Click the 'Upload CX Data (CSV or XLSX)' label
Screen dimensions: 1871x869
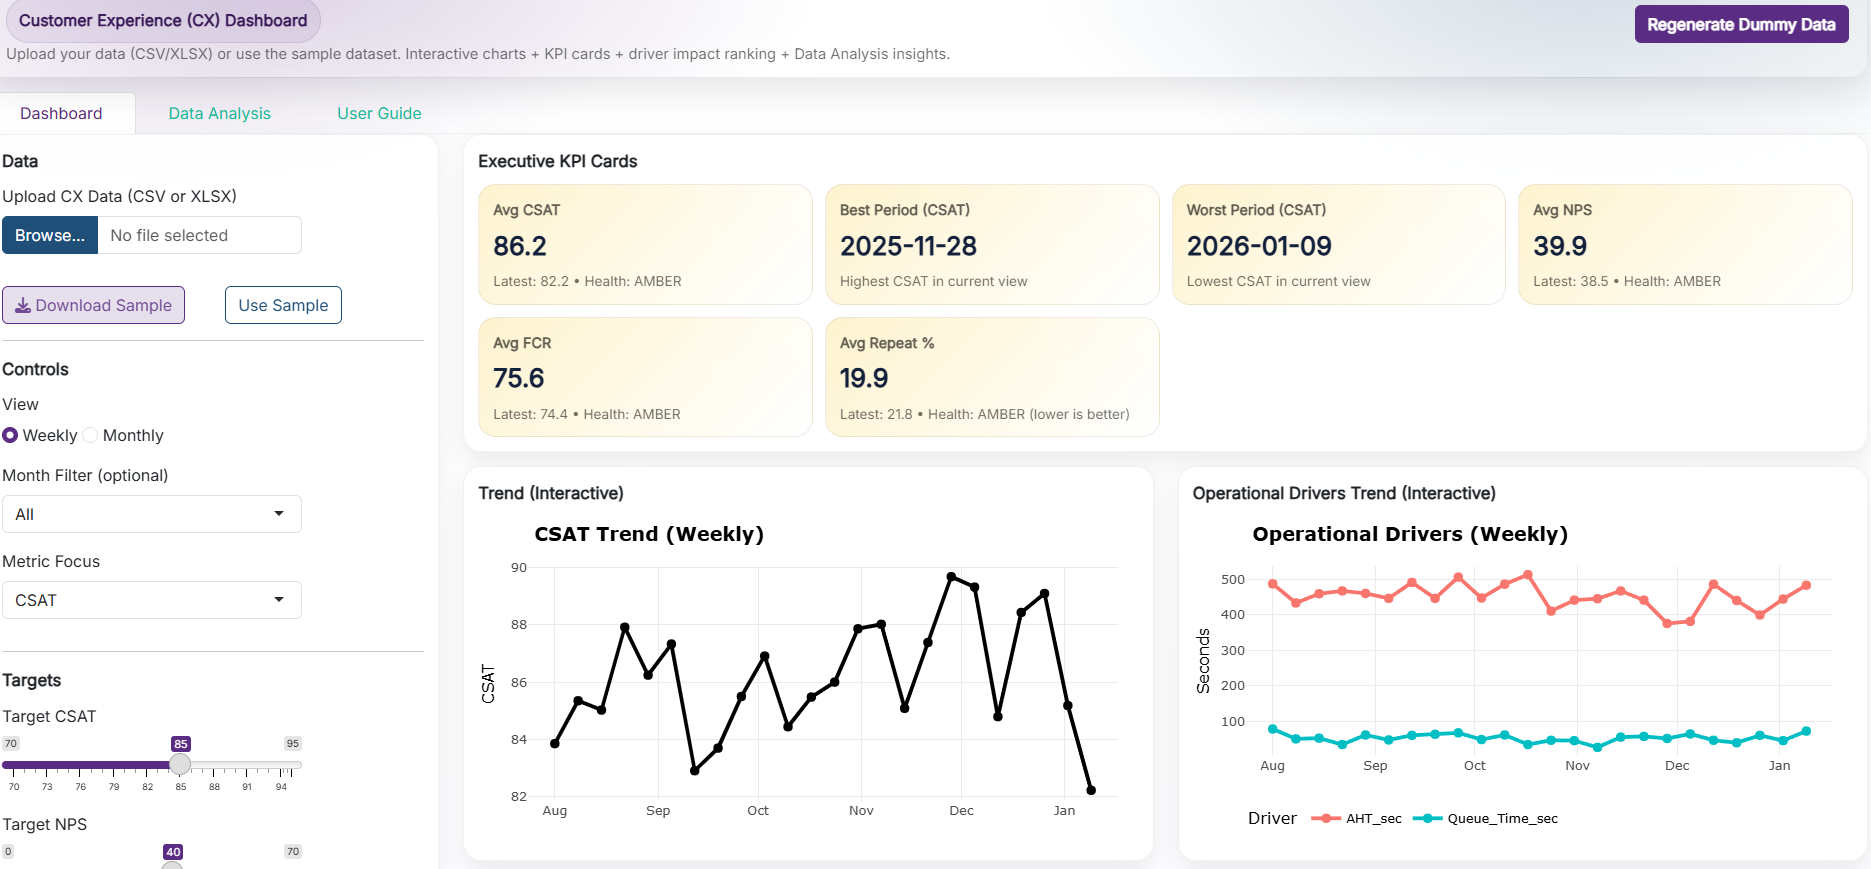point(119,196)
